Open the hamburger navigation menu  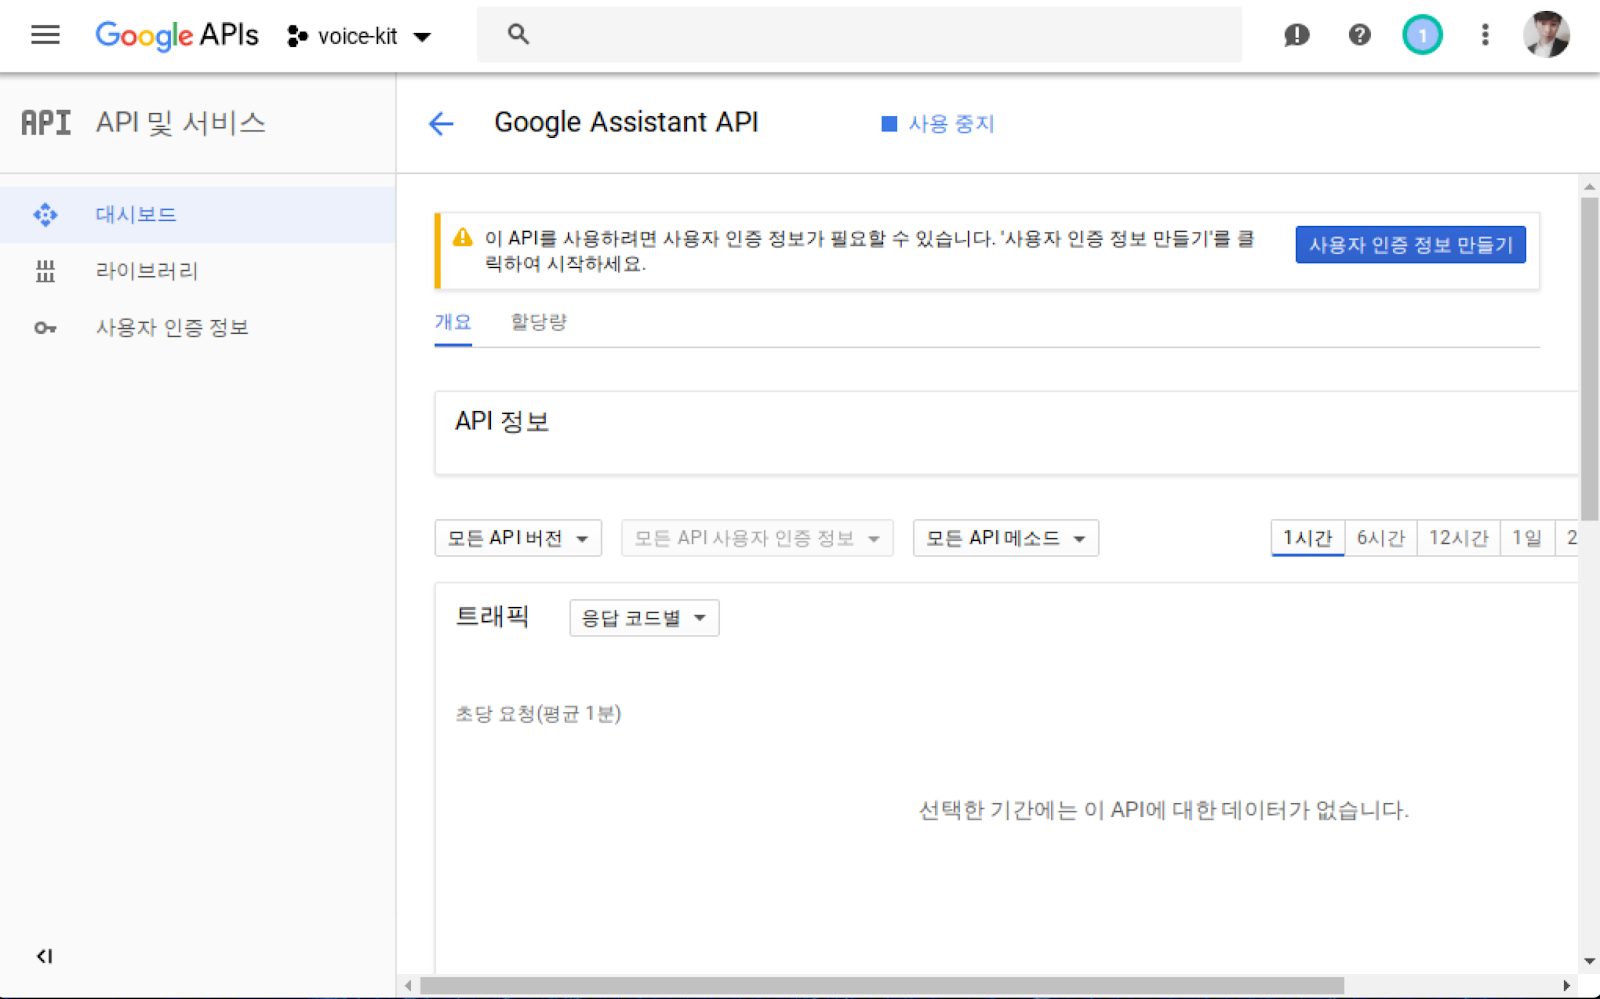[45, 35]
